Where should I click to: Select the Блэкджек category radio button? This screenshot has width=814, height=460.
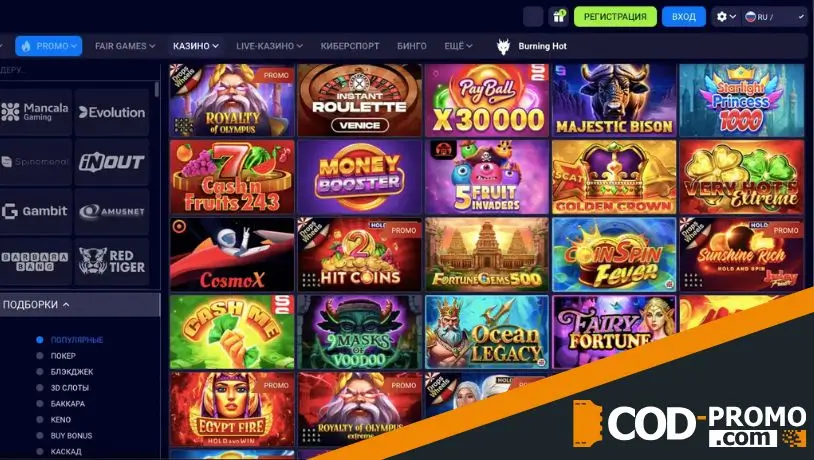pos(39,372)
